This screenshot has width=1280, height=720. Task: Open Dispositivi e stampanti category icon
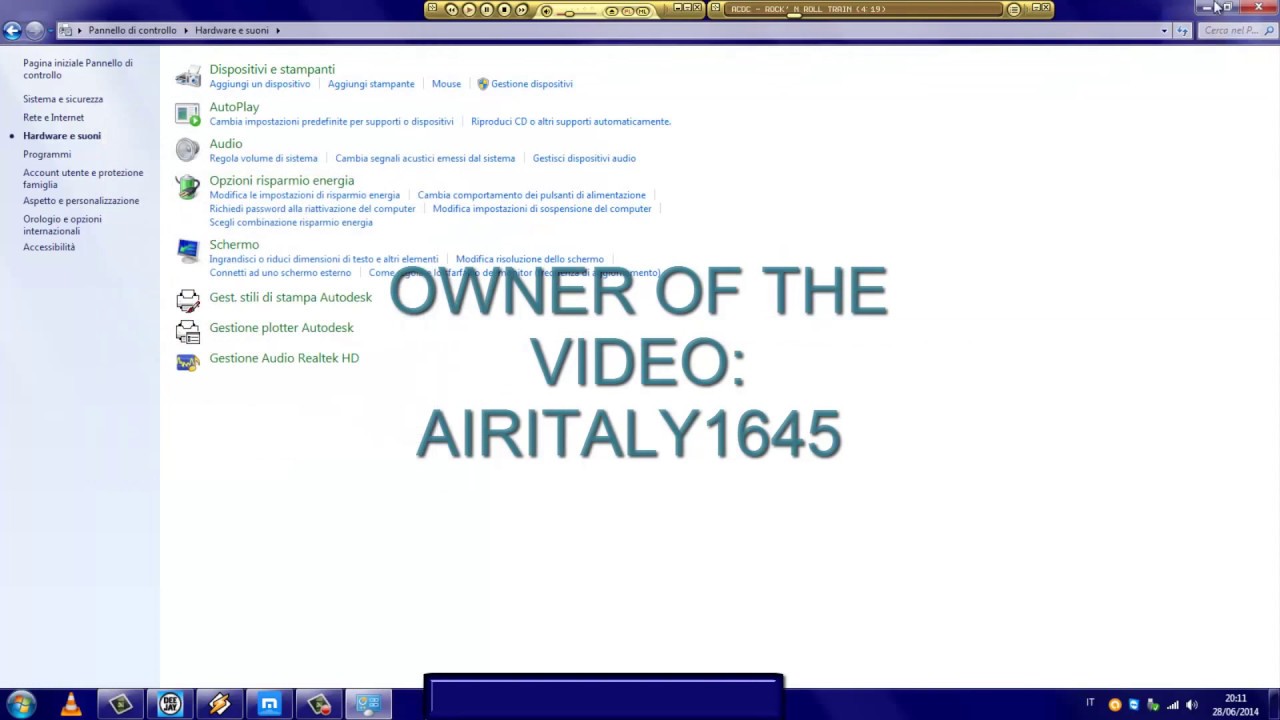coord(188,76)
